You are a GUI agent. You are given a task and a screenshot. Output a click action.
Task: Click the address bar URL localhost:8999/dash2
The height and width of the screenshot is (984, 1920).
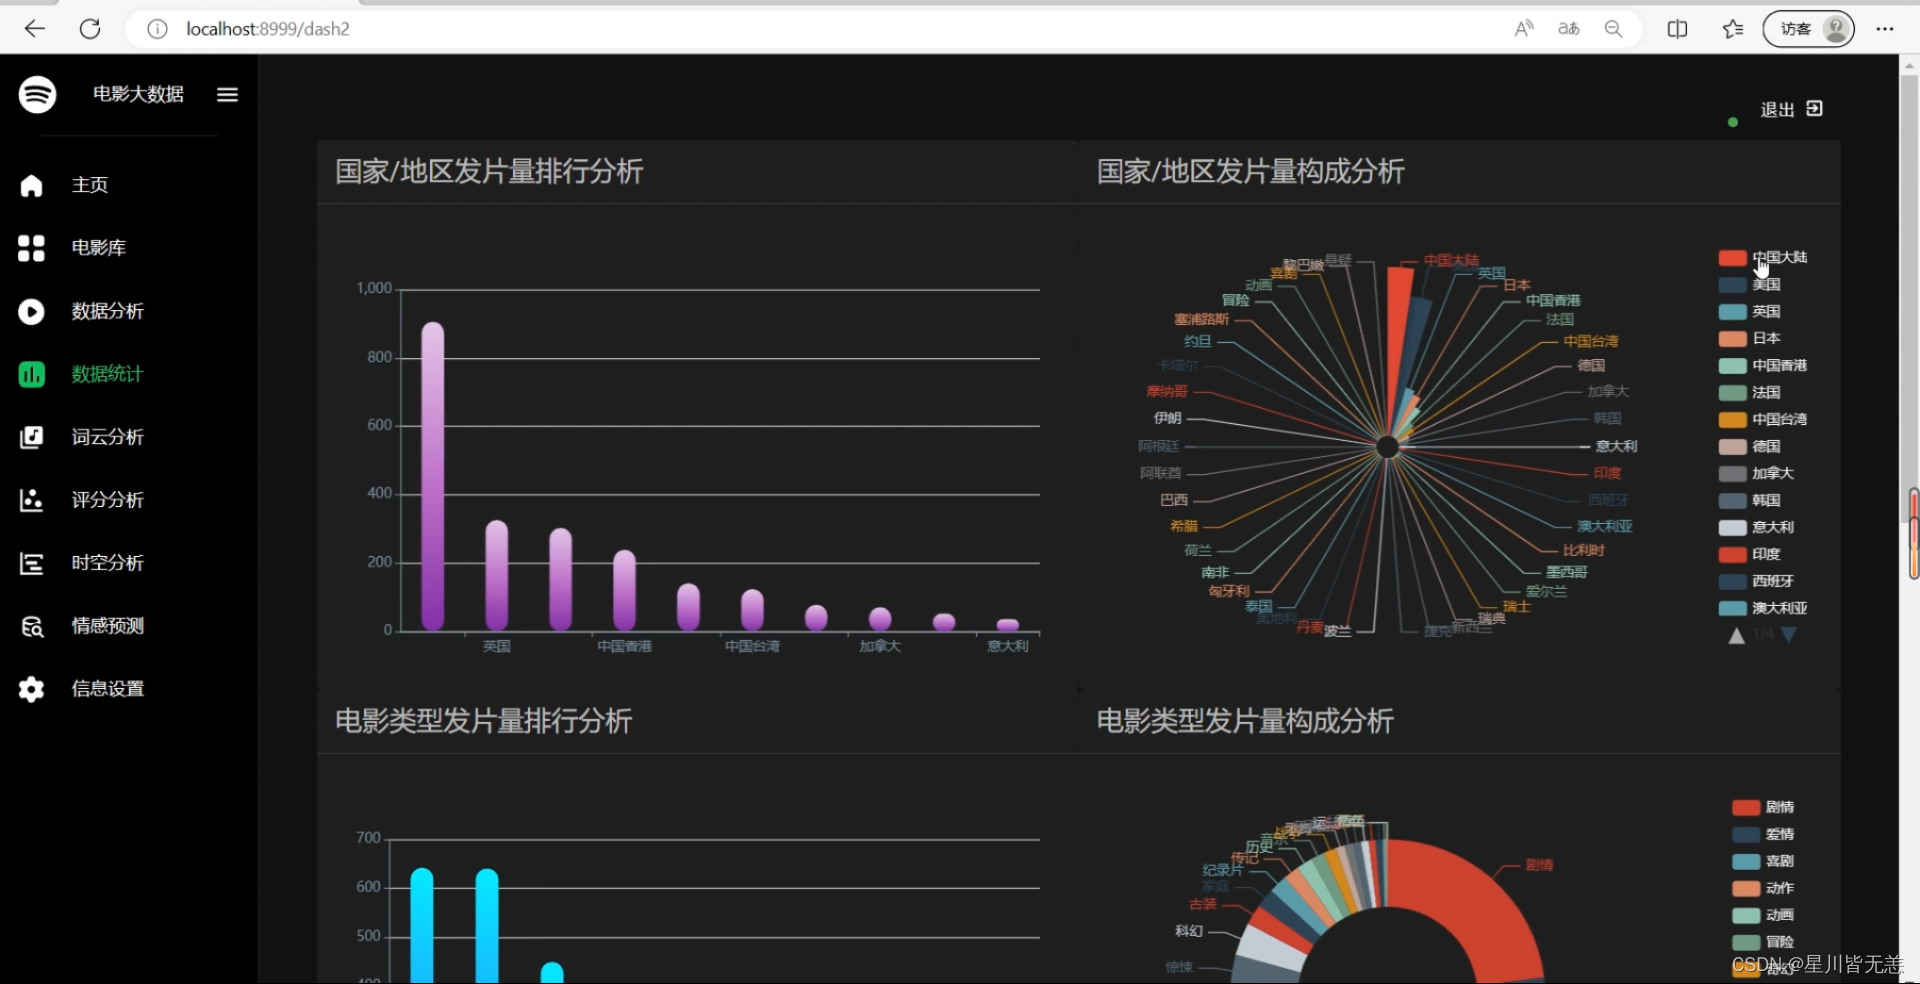tap(268, 29)
